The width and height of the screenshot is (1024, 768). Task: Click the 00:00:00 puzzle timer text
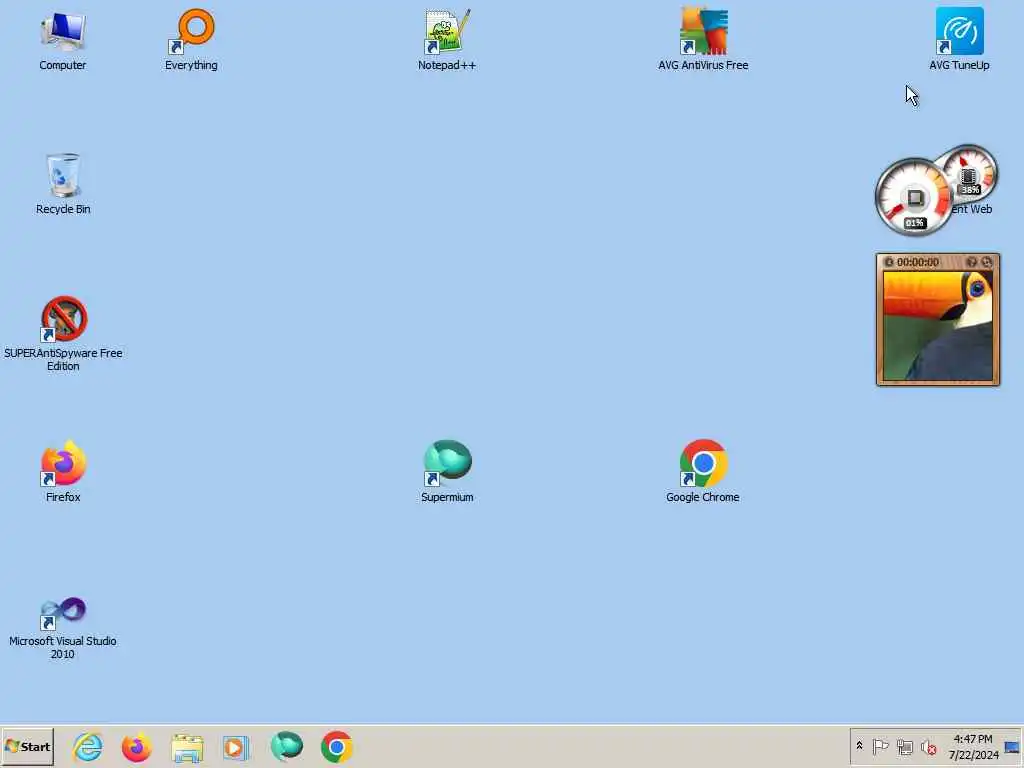(918, 262)
